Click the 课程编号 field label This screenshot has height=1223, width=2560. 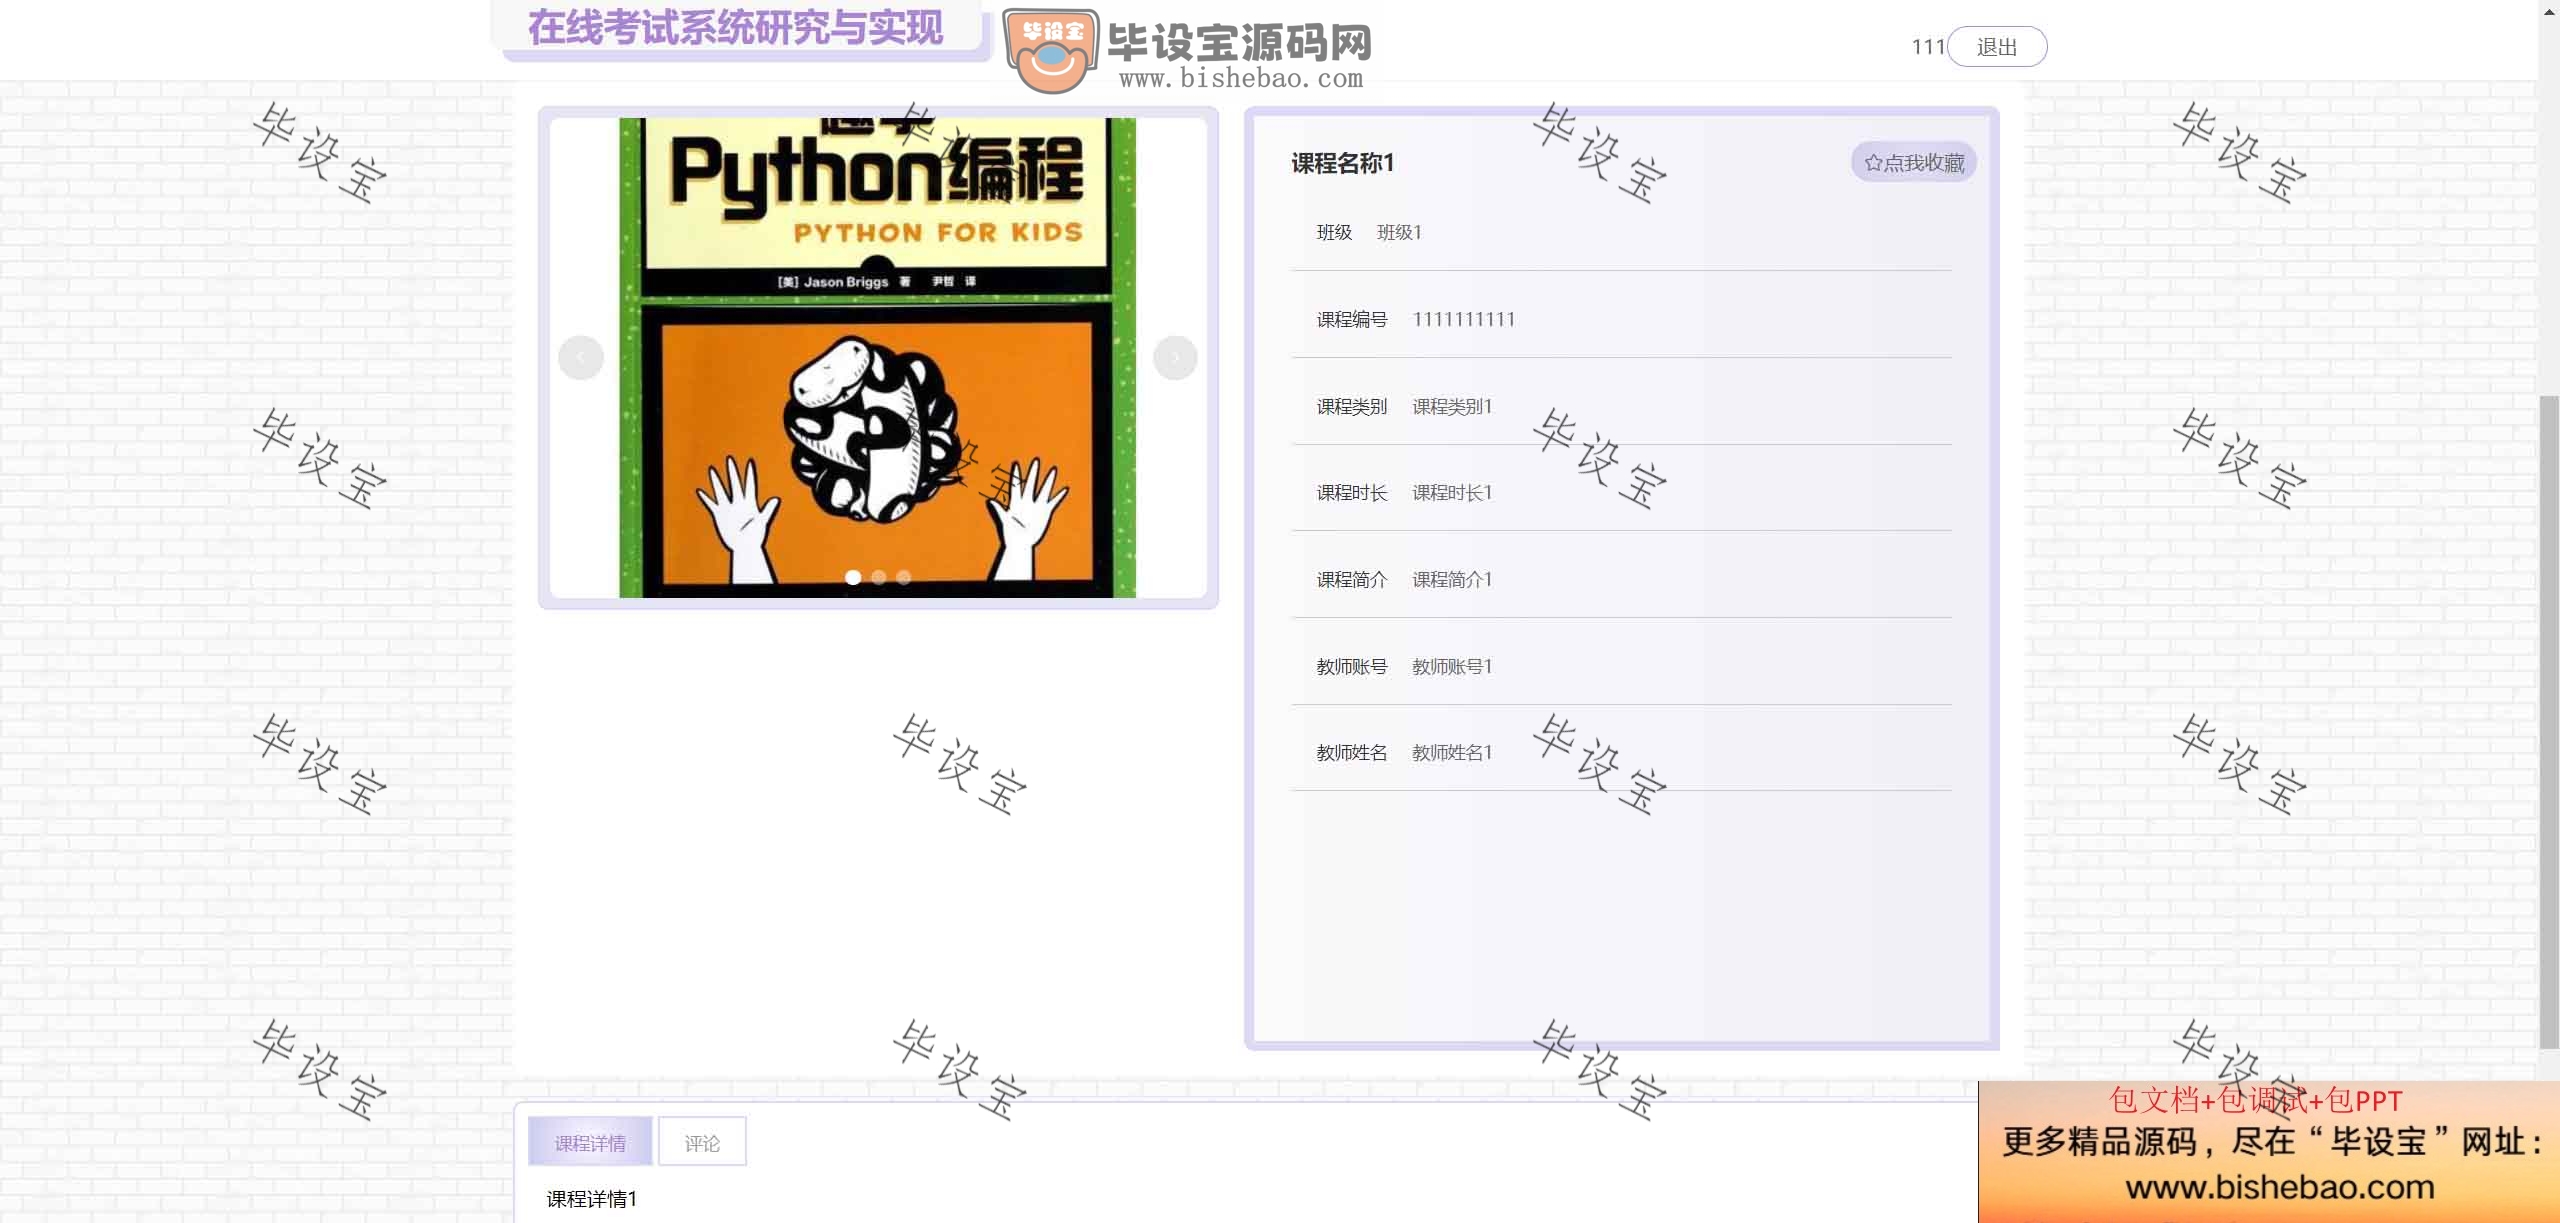click(x=1352, y=320)
